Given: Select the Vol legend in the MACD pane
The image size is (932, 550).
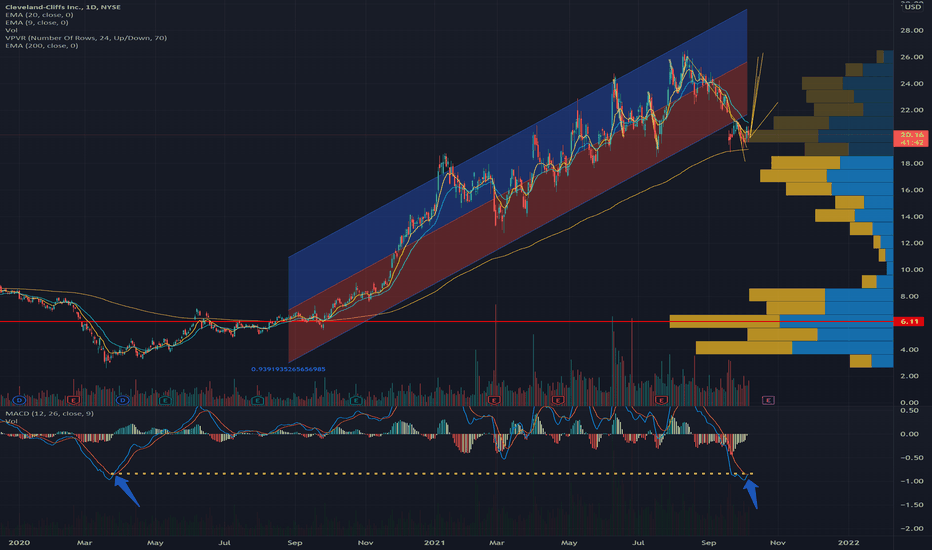Looking at the screenshot, I should point(11,421).
